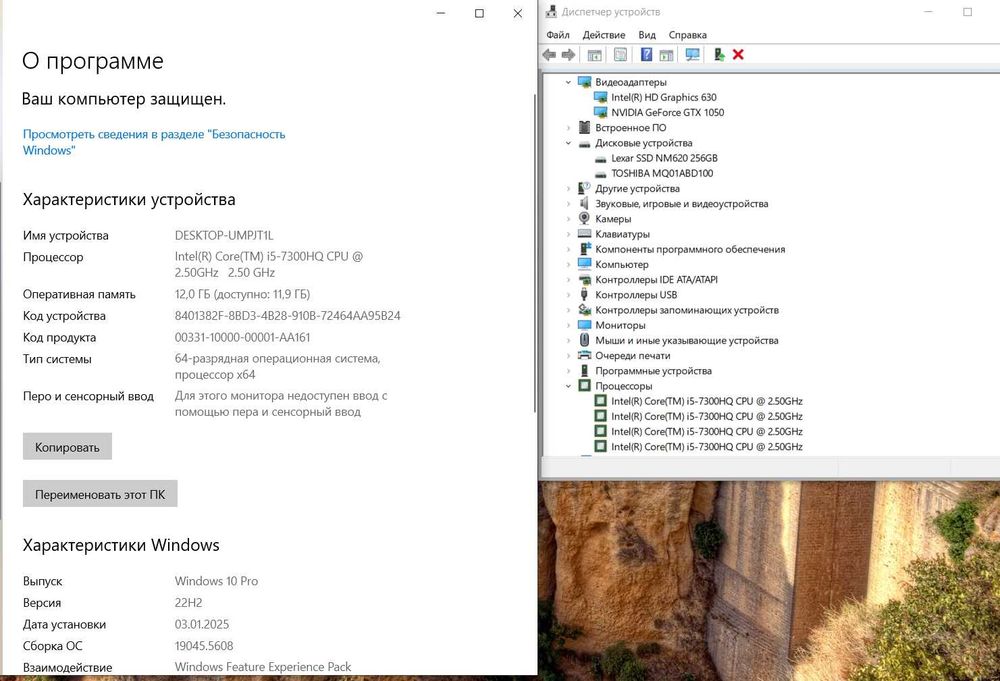Viewport: 1000px width, 681px height.
Task: Select Intel(R) HD Graphics 630 text entry
Action: (664, 98)
